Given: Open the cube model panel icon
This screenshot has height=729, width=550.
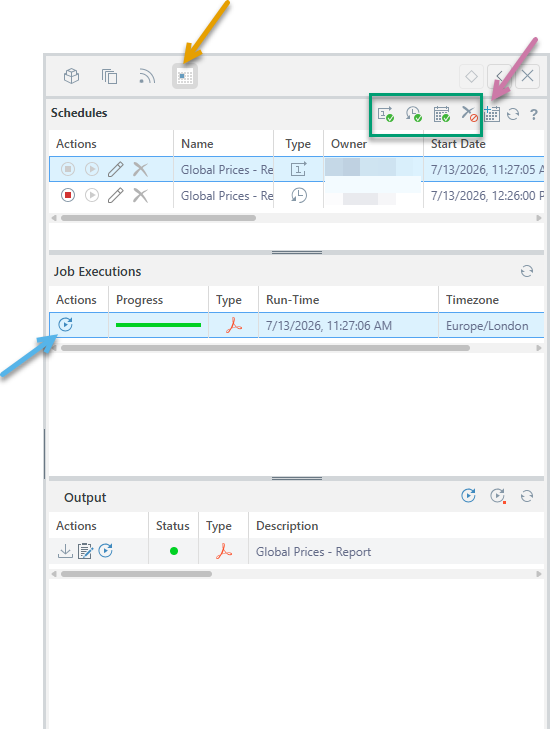Looking at the screenshot, I should click(x=71, y=76).
